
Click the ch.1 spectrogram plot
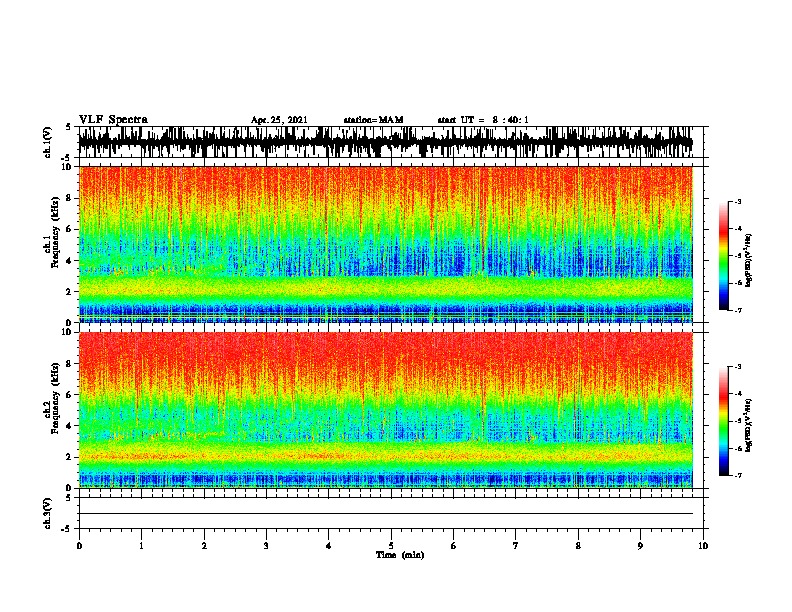pyautogui.click(x=386, y=244)
